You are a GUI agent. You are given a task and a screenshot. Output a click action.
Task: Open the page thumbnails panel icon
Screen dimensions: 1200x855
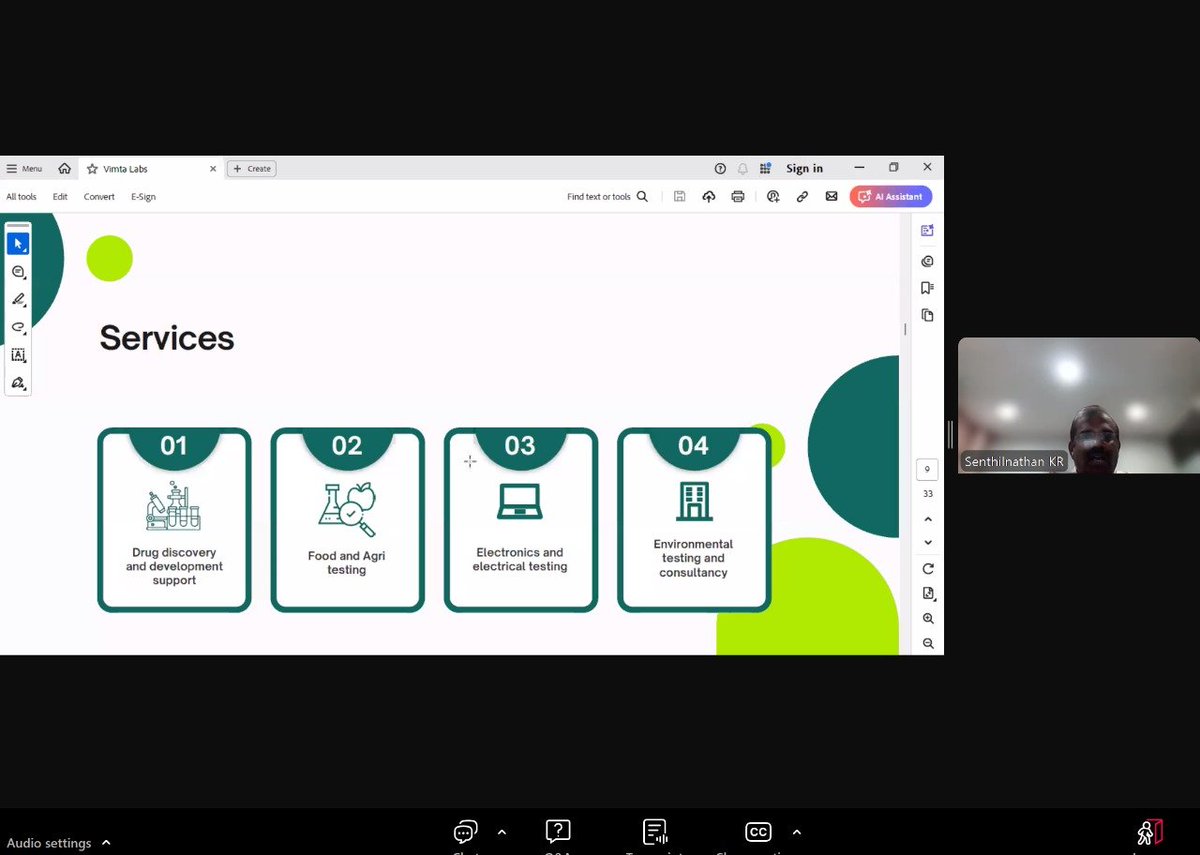tap(928, 315)
